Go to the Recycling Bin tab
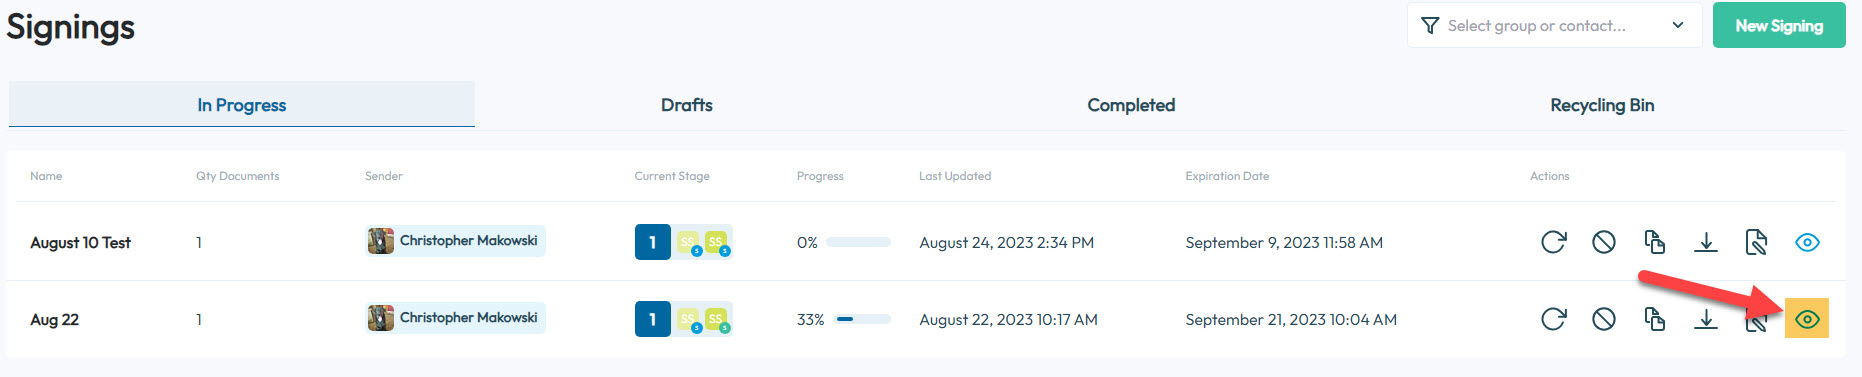Viewport: 1862px width, 377px height. coord(1602,105)
